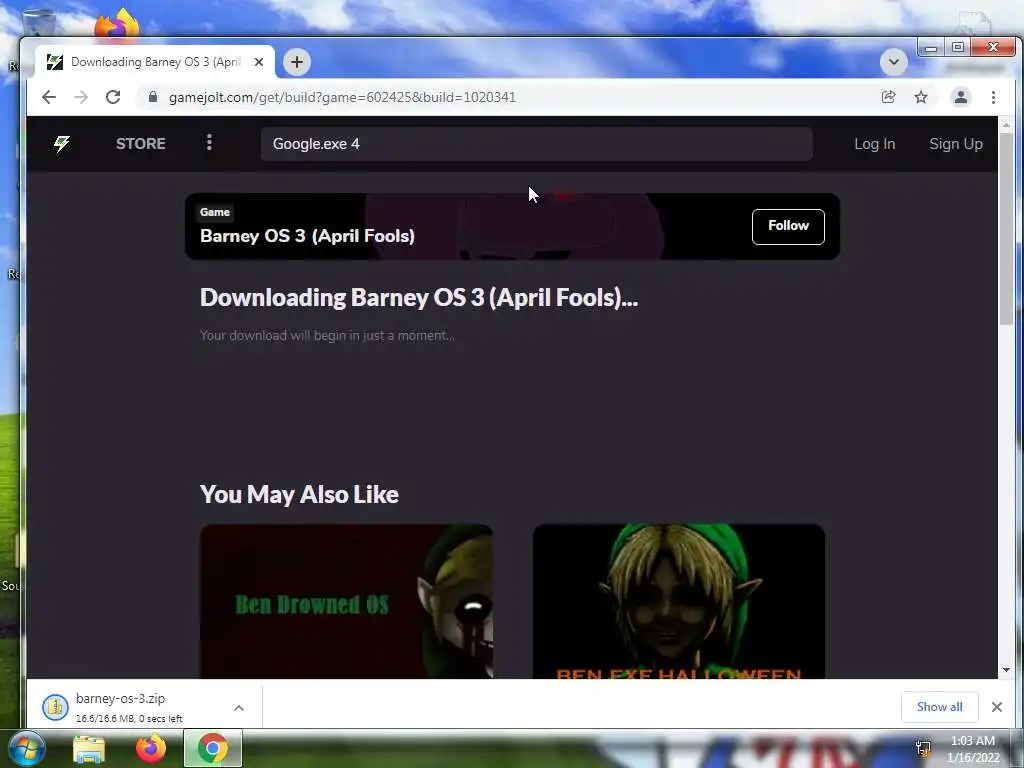Click the browser forward arrow
Screen dimensions: 1024x768
81,97
